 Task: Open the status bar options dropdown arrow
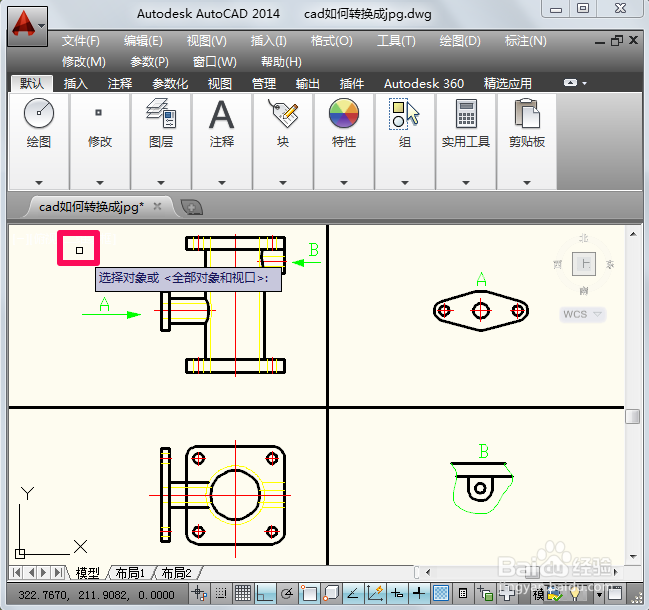point(599,595)
